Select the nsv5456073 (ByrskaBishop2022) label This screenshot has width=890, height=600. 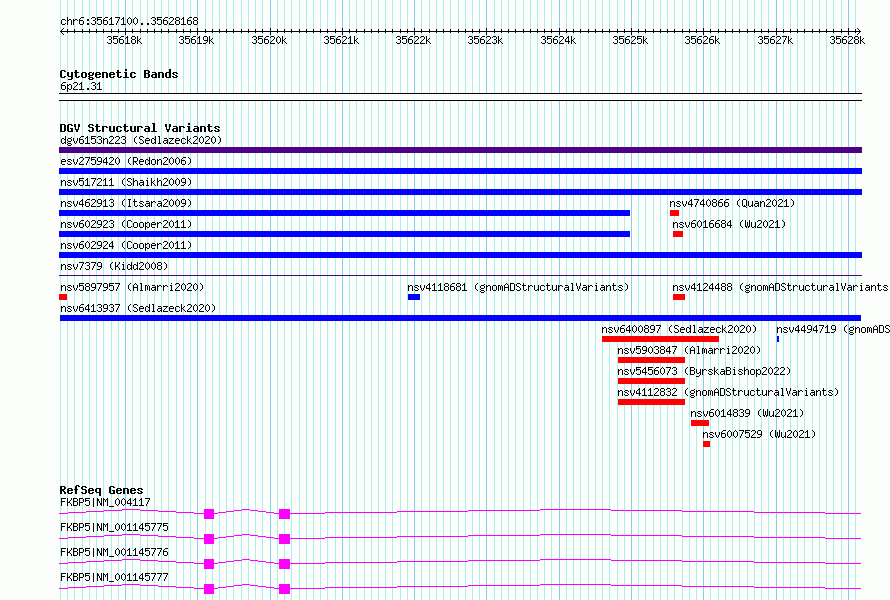coord(704,371)
